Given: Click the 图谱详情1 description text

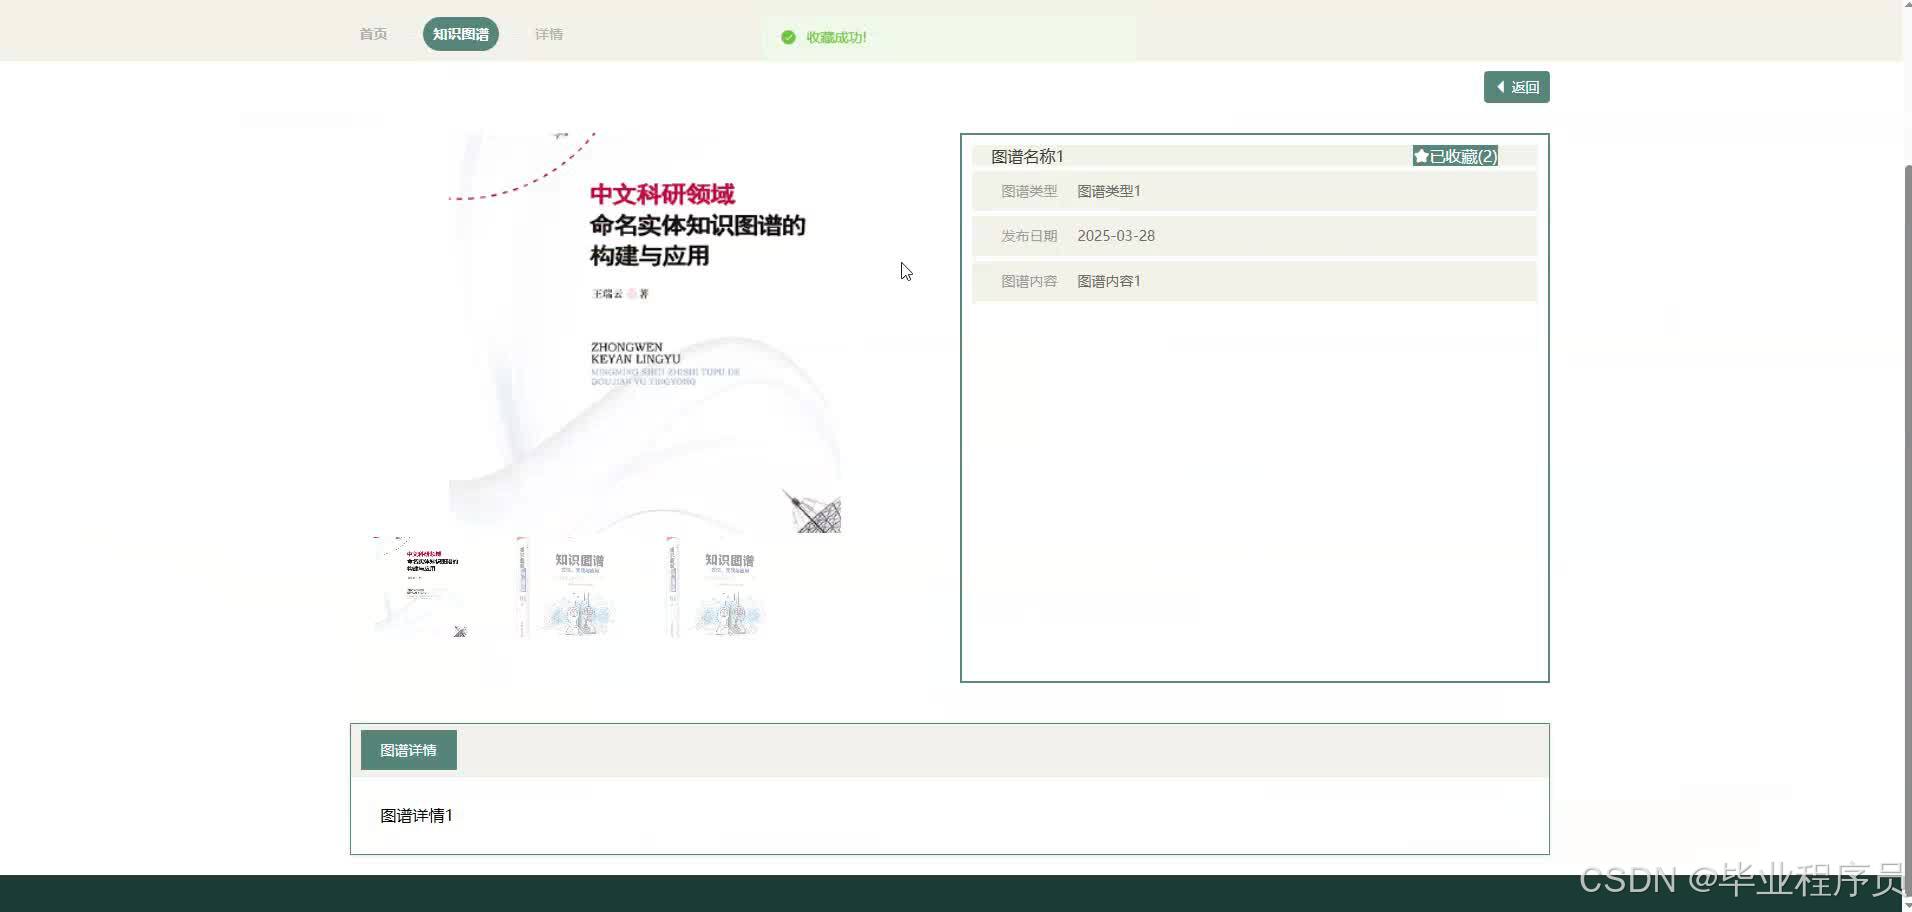Looking at the screenshot, I should point(416,816).
